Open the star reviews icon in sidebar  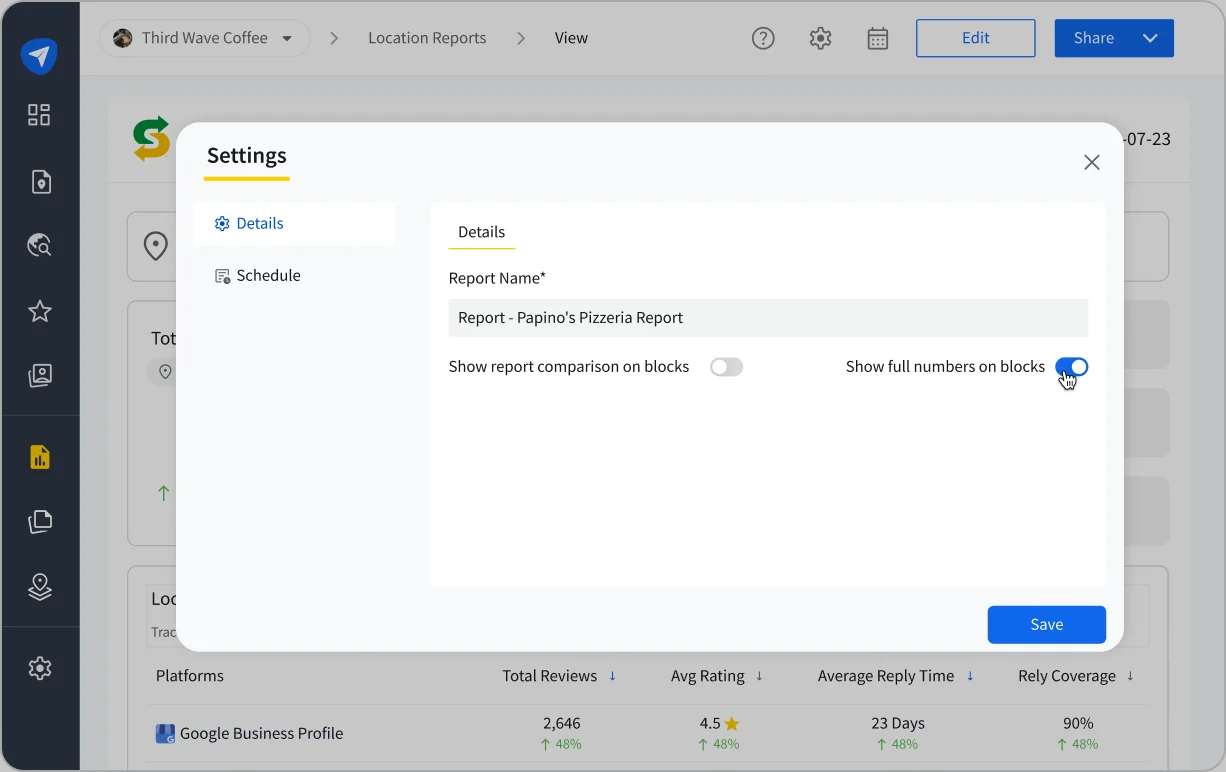click(40, 311)
